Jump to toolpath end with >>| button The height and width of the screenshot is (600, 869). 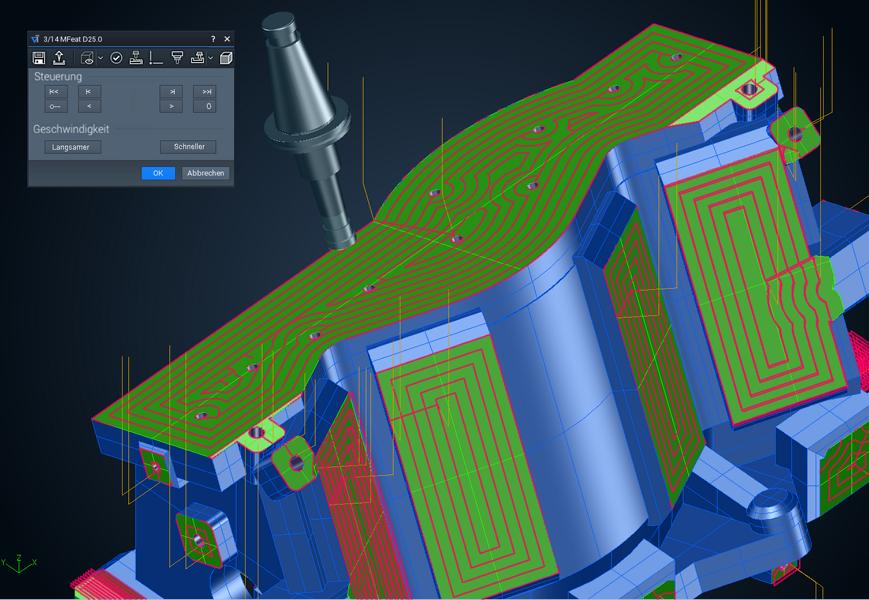point(205,91)
